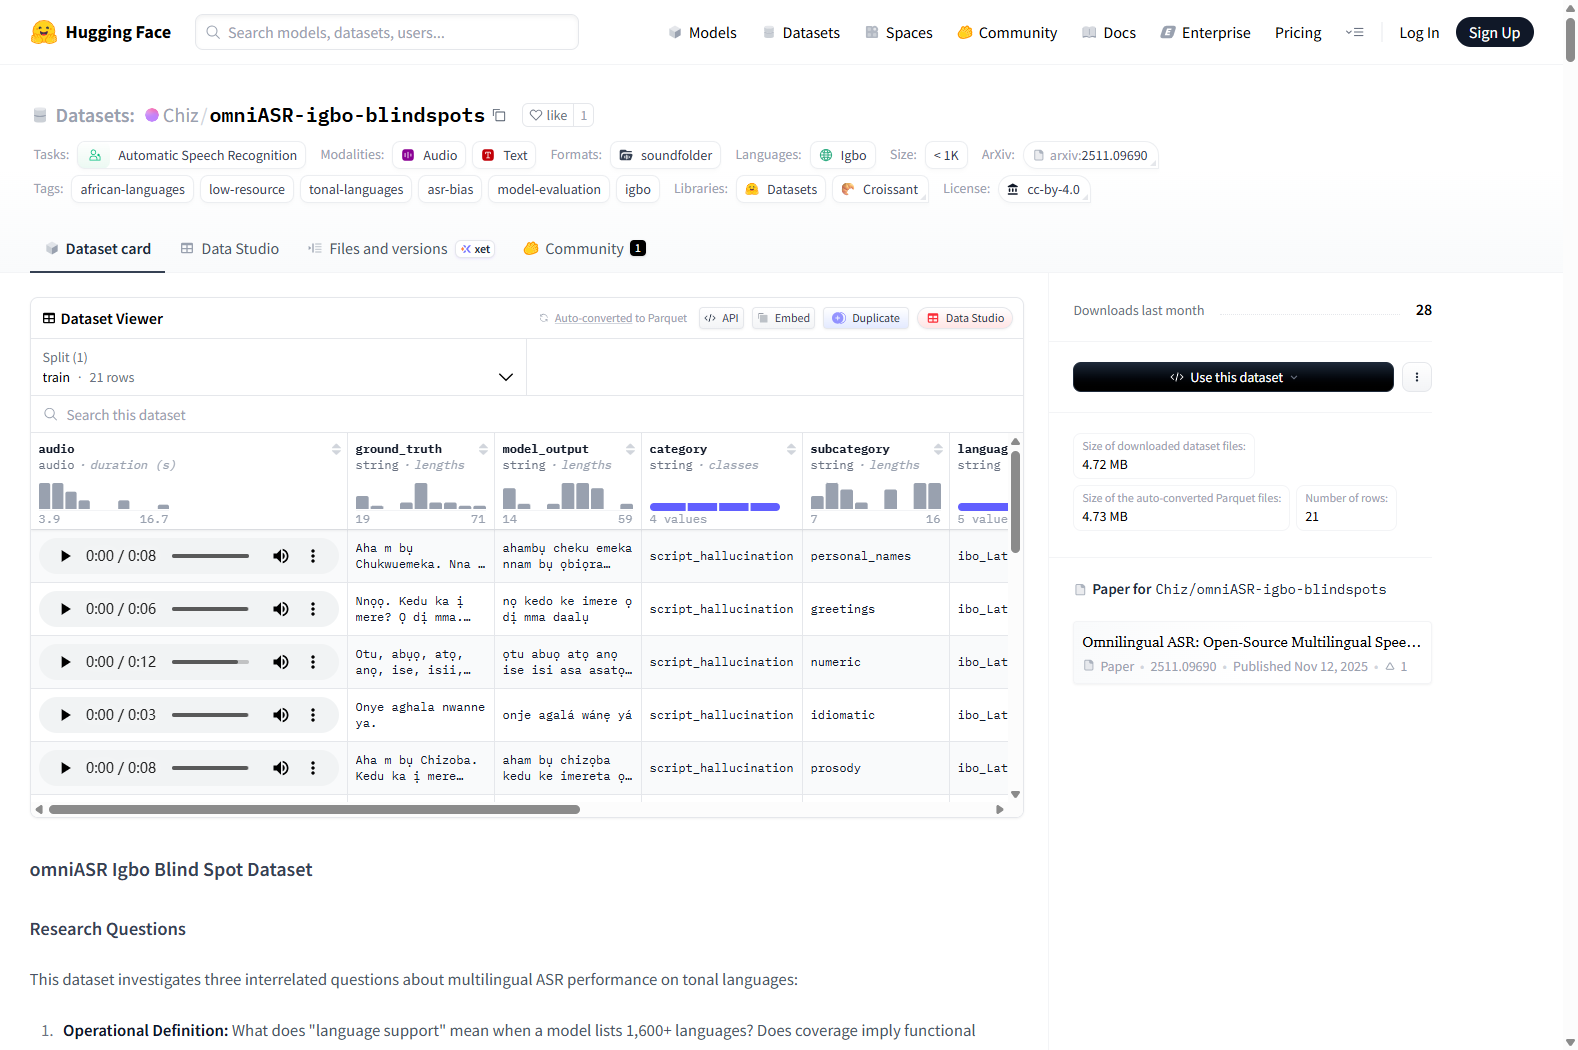Play the 0:12 numeric audio clip

[66, 662]
